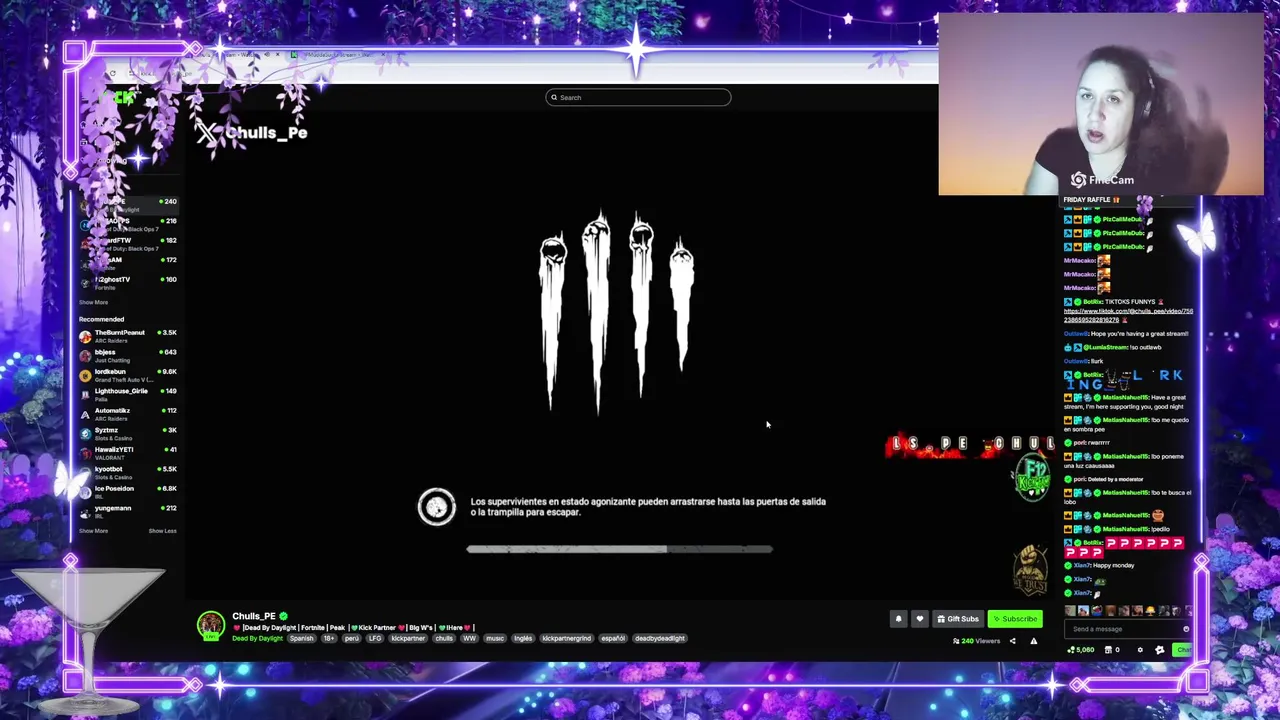Open TikTok link in BotRix message
This screenshot has height=720, width=1280.
(1128, 315)
